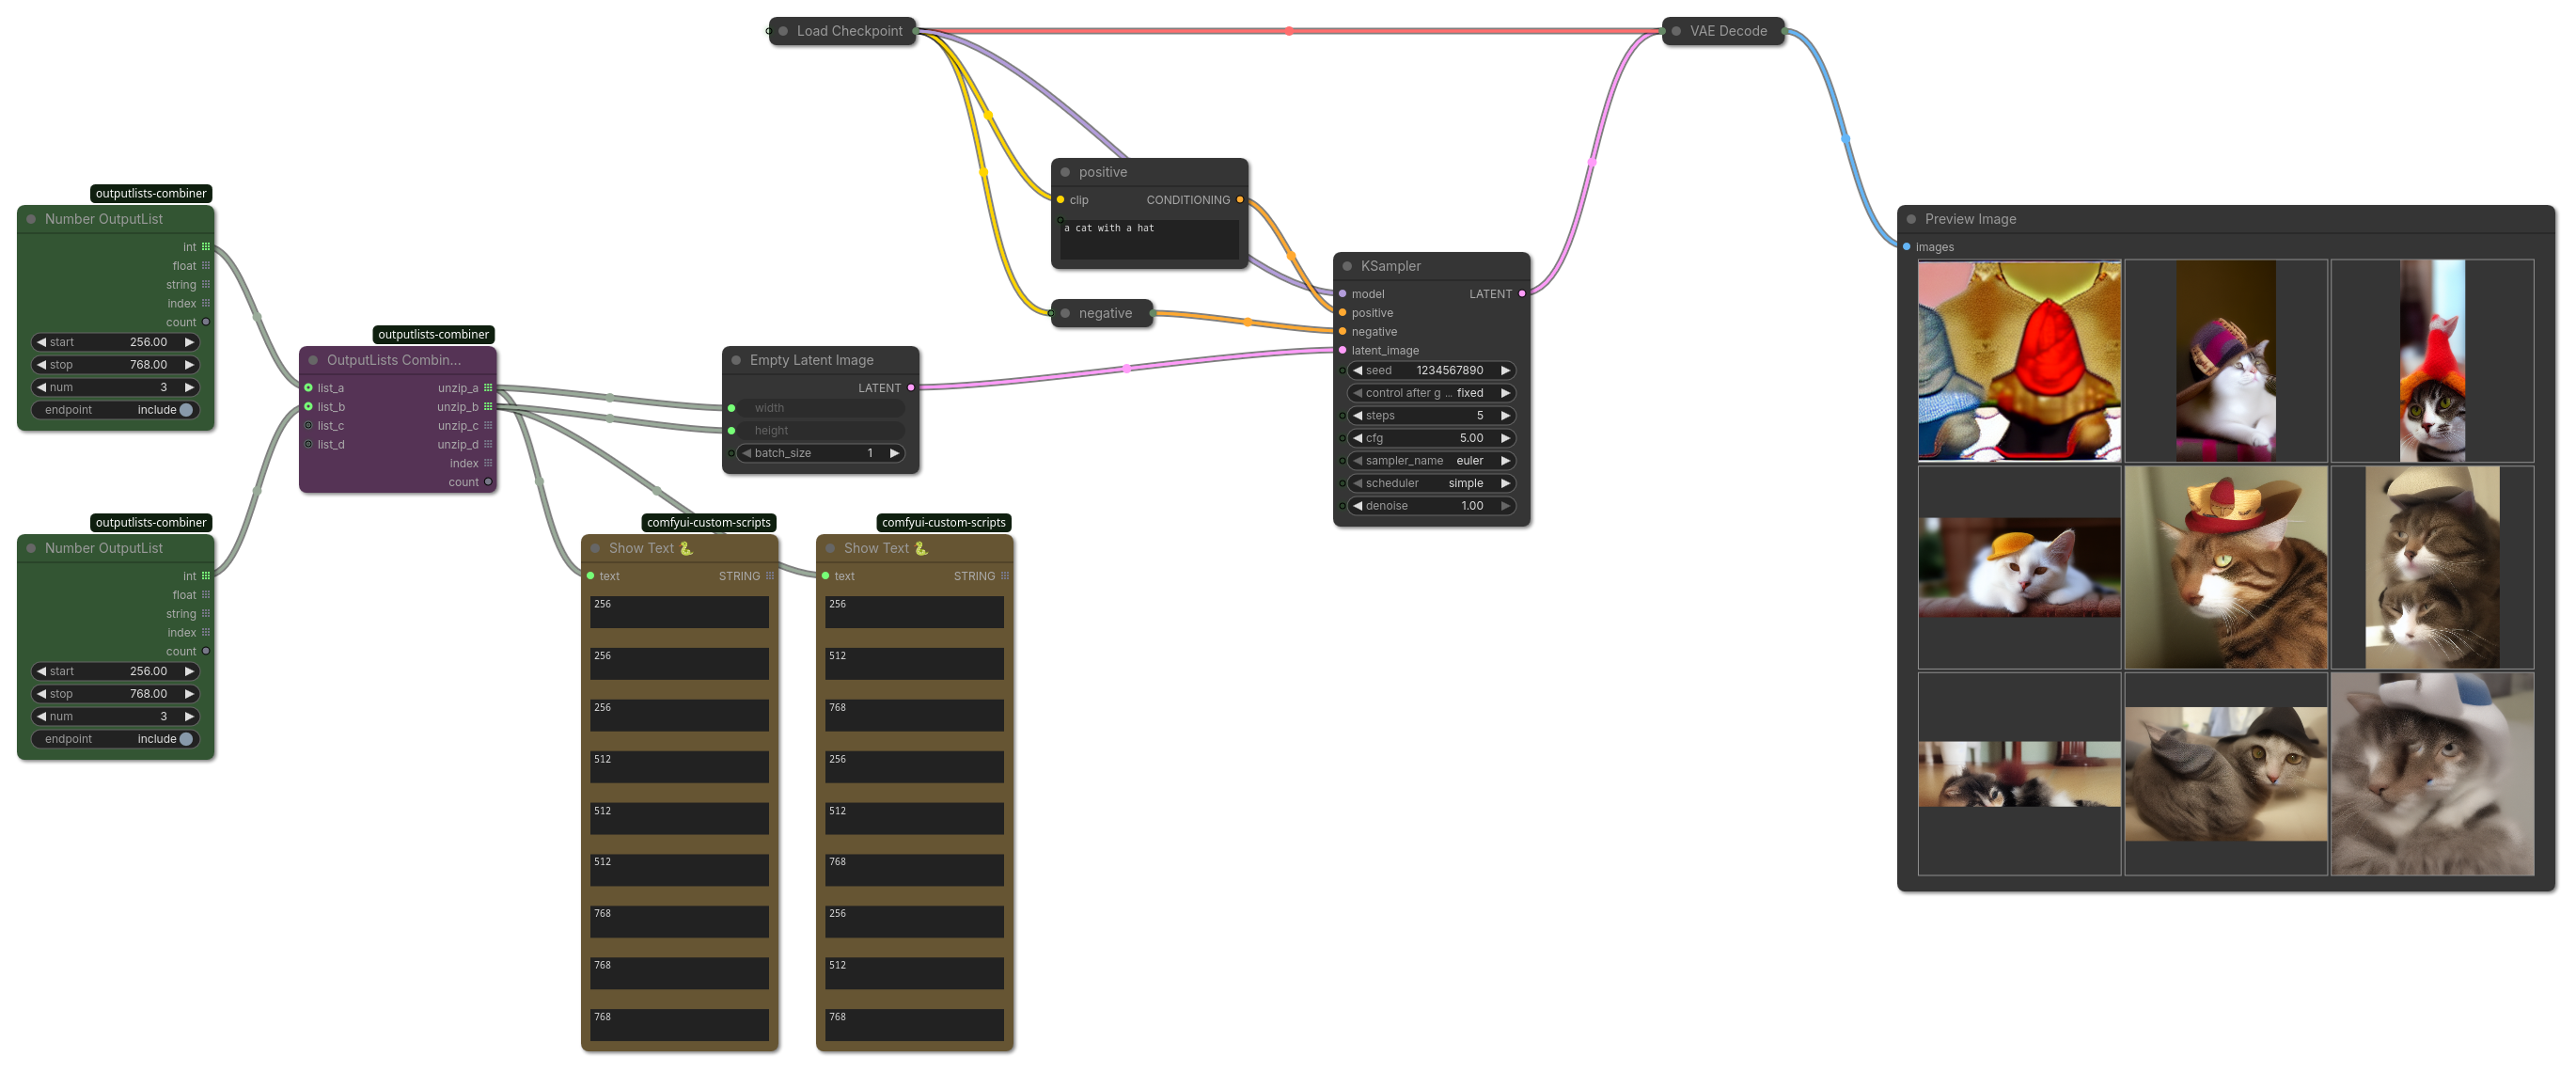The height and width of the screenshot is (1072, 2576).
Task: Collapse the Preview Image node dot
Action: click(1911, 219)
